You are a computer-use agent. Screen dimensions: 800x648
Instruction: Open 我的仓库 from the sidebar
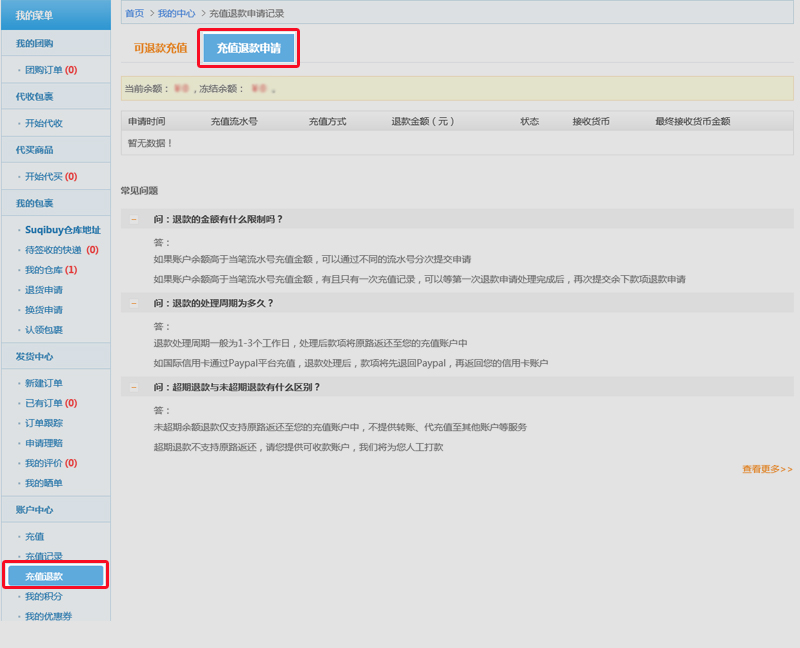pos(44,270)
